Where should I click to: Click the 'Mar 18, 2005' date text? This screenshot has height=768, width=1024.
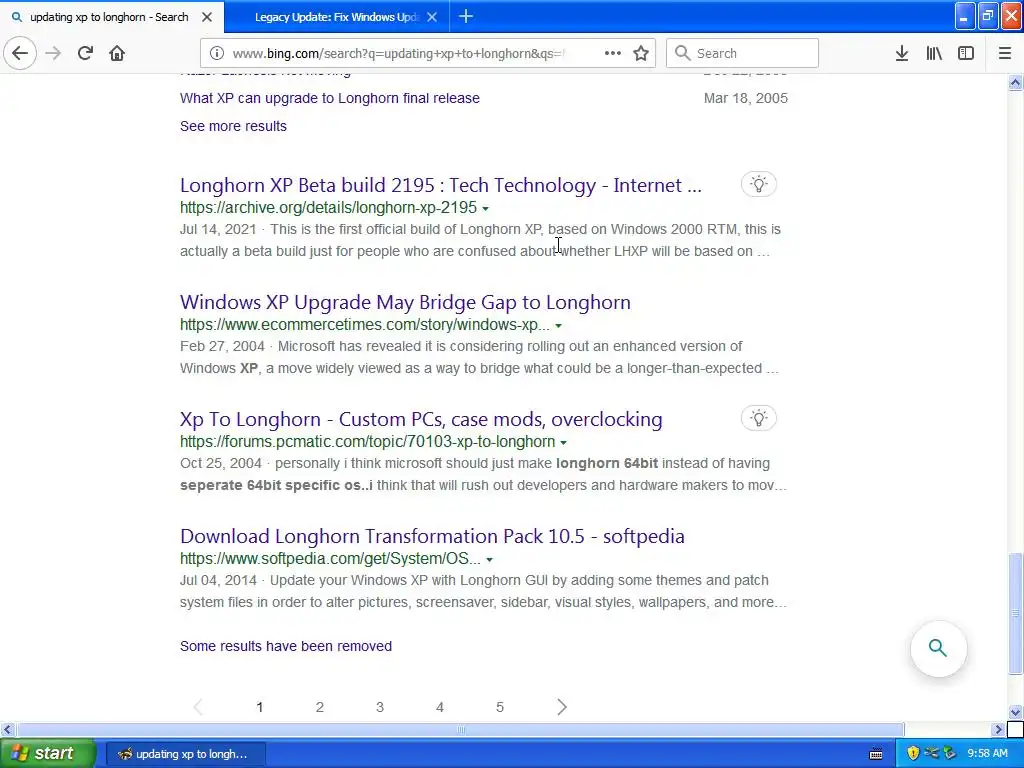click(x=746, y=98)
